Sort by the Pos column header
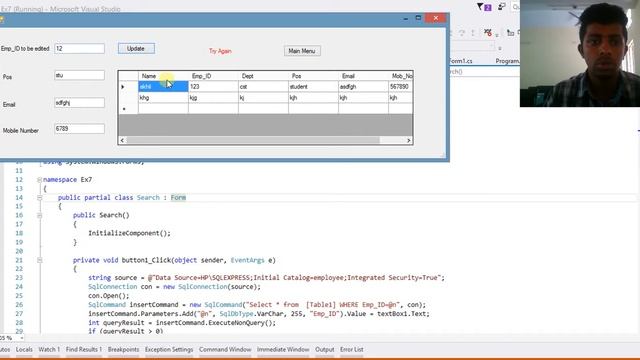The image size is (640, 360). point(313,76)
